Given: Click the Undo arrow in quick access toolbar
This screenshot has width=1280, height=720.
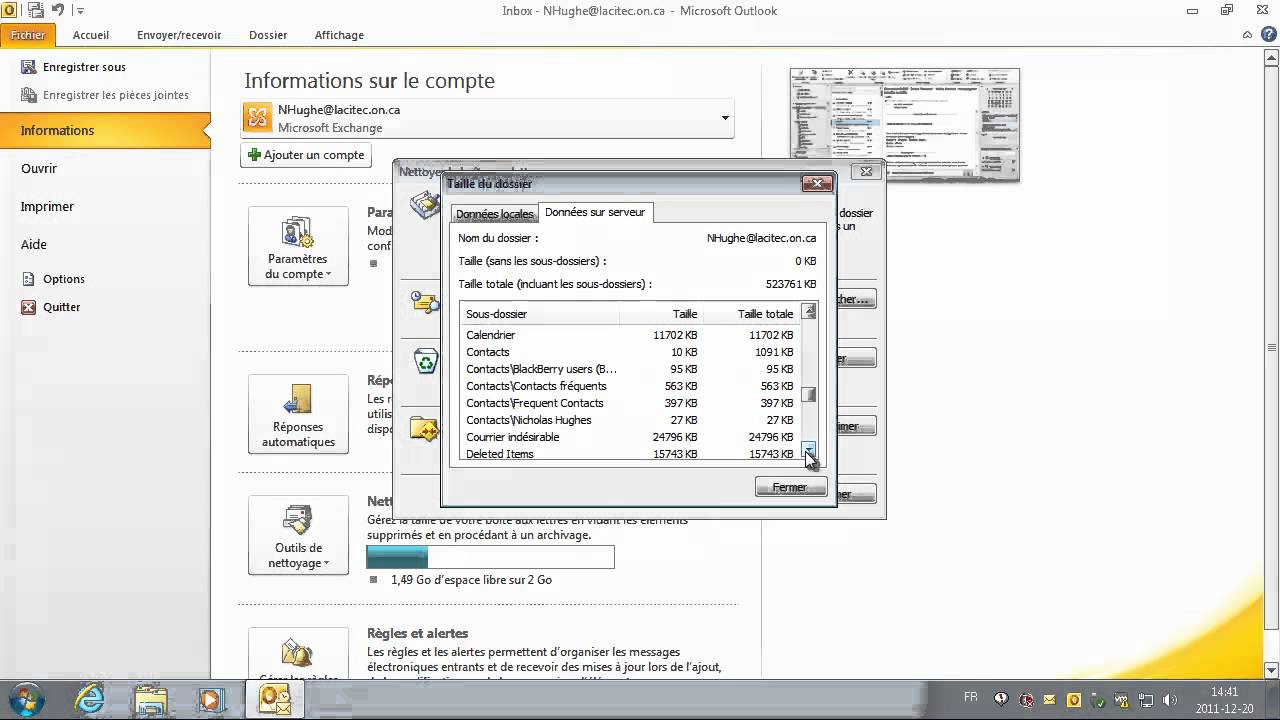Looking at the screenshot, I should (x=58, y=10).
